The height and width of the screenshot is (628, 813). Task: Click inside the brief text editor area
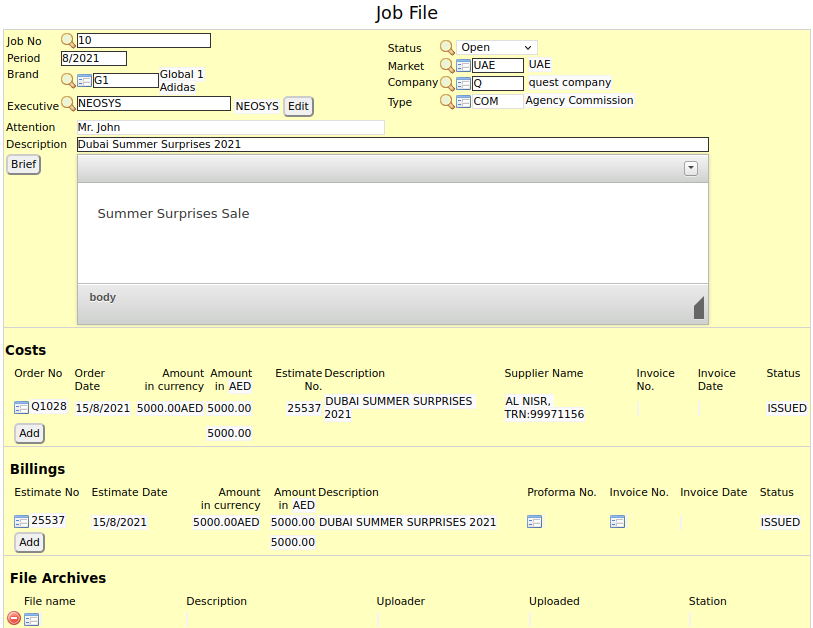(393, 233)
